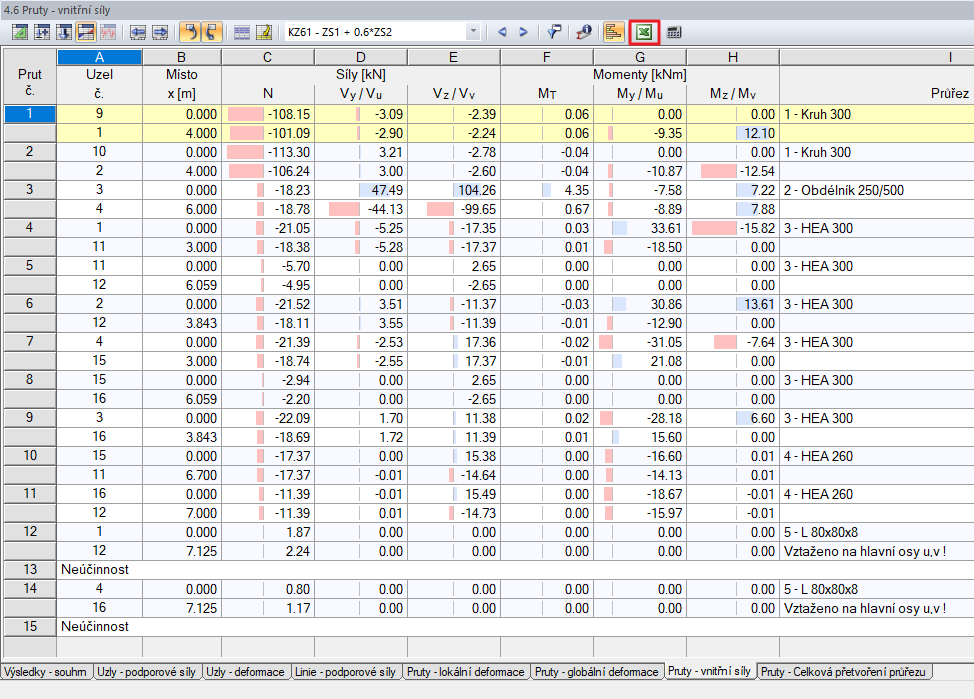Click the info pick-in-graphic icon
This screenshot has width=974, height=699.
583,32
